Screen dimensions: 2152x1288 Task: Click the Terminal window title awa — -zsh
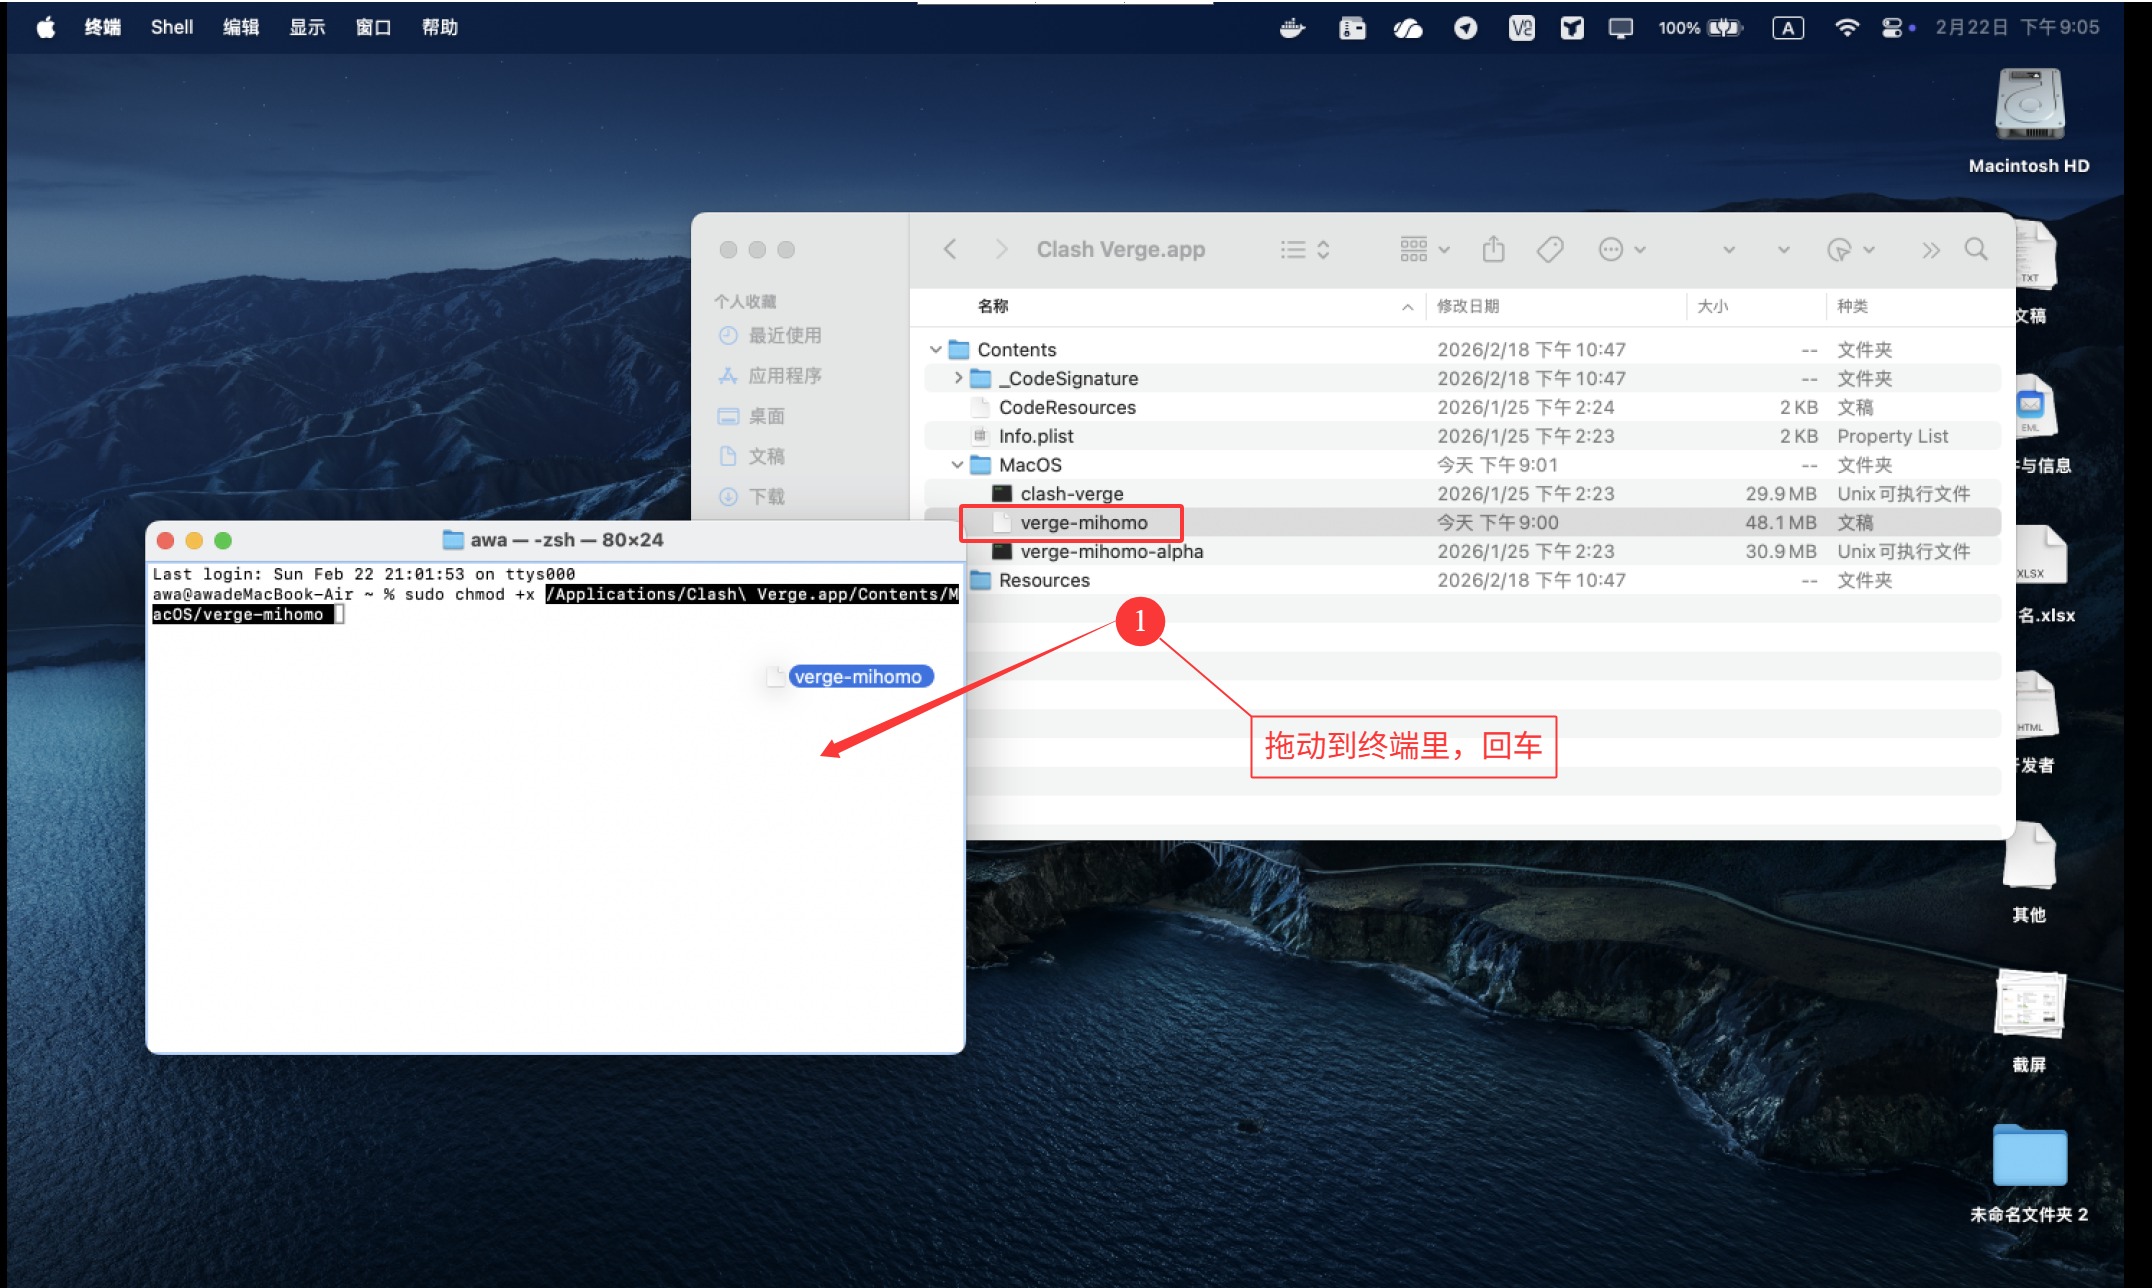click(x=566, y=540)
